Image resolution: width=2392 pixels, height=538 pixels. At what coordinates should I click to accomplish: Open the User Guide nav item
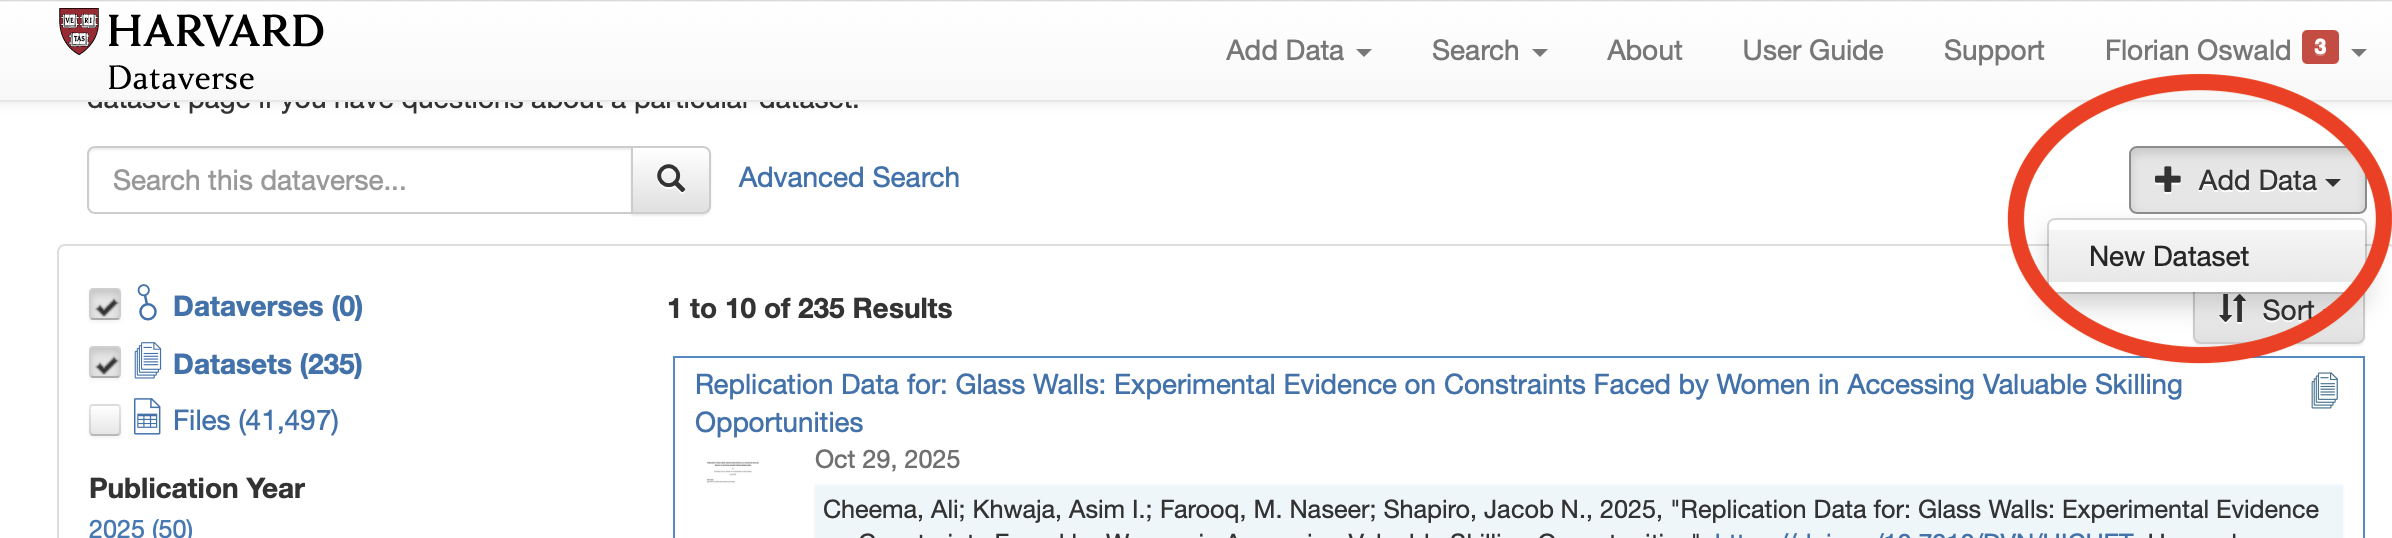(x=1812, y=51)
